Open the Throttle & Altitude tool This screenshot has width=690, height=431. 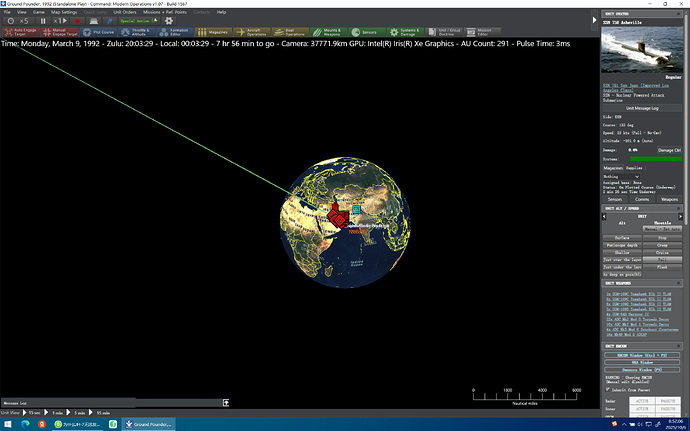pos(145,32)
